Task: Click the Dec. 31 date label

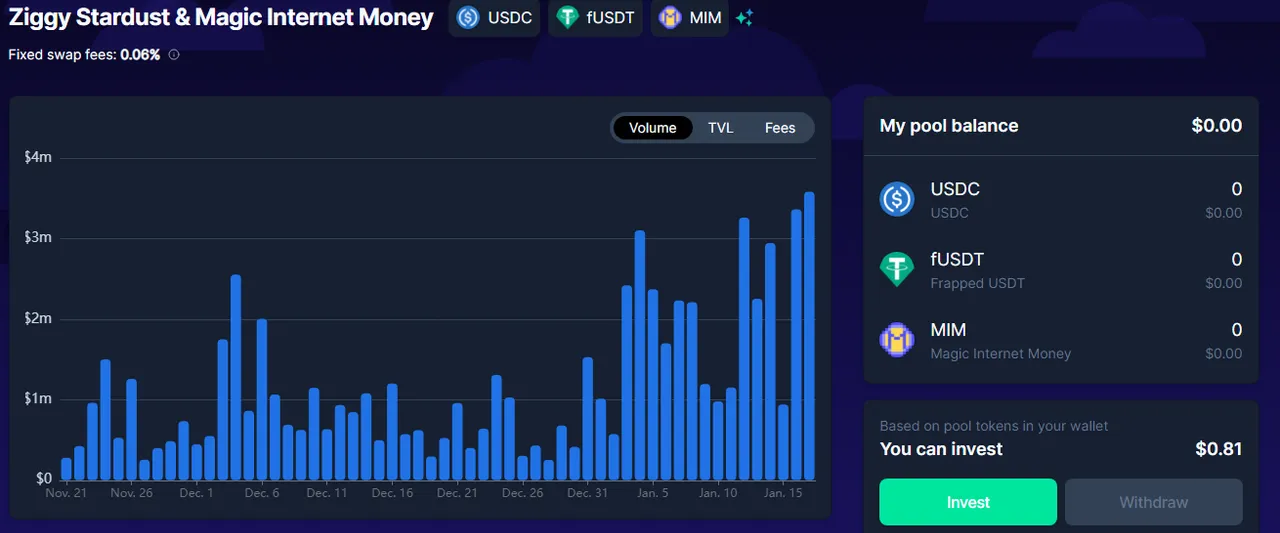Action: point(587,493)
